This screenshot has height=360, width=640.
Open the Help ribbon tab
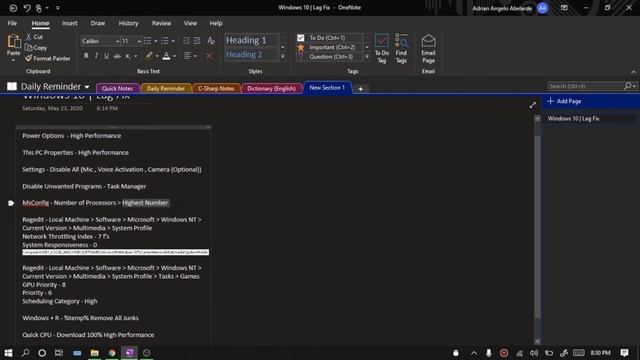coord(216,23)
